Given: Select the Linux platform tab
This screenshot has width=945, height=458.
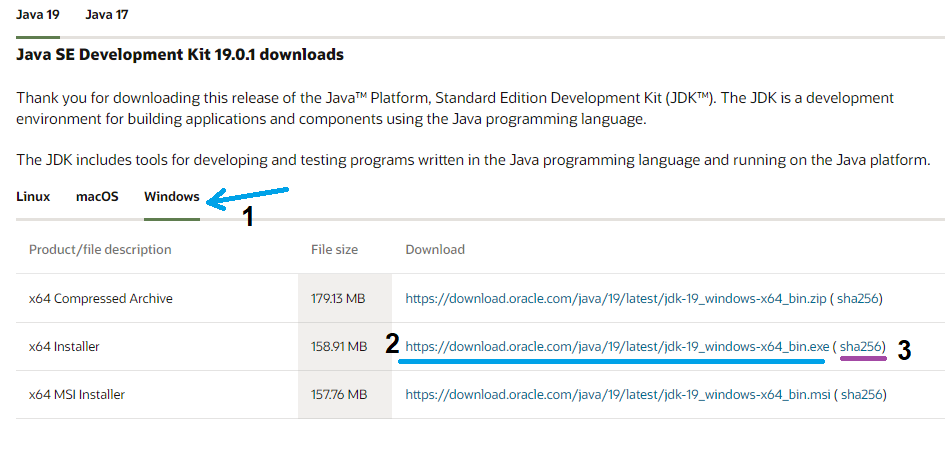Looking at the screenshot, I should (33, 196).
